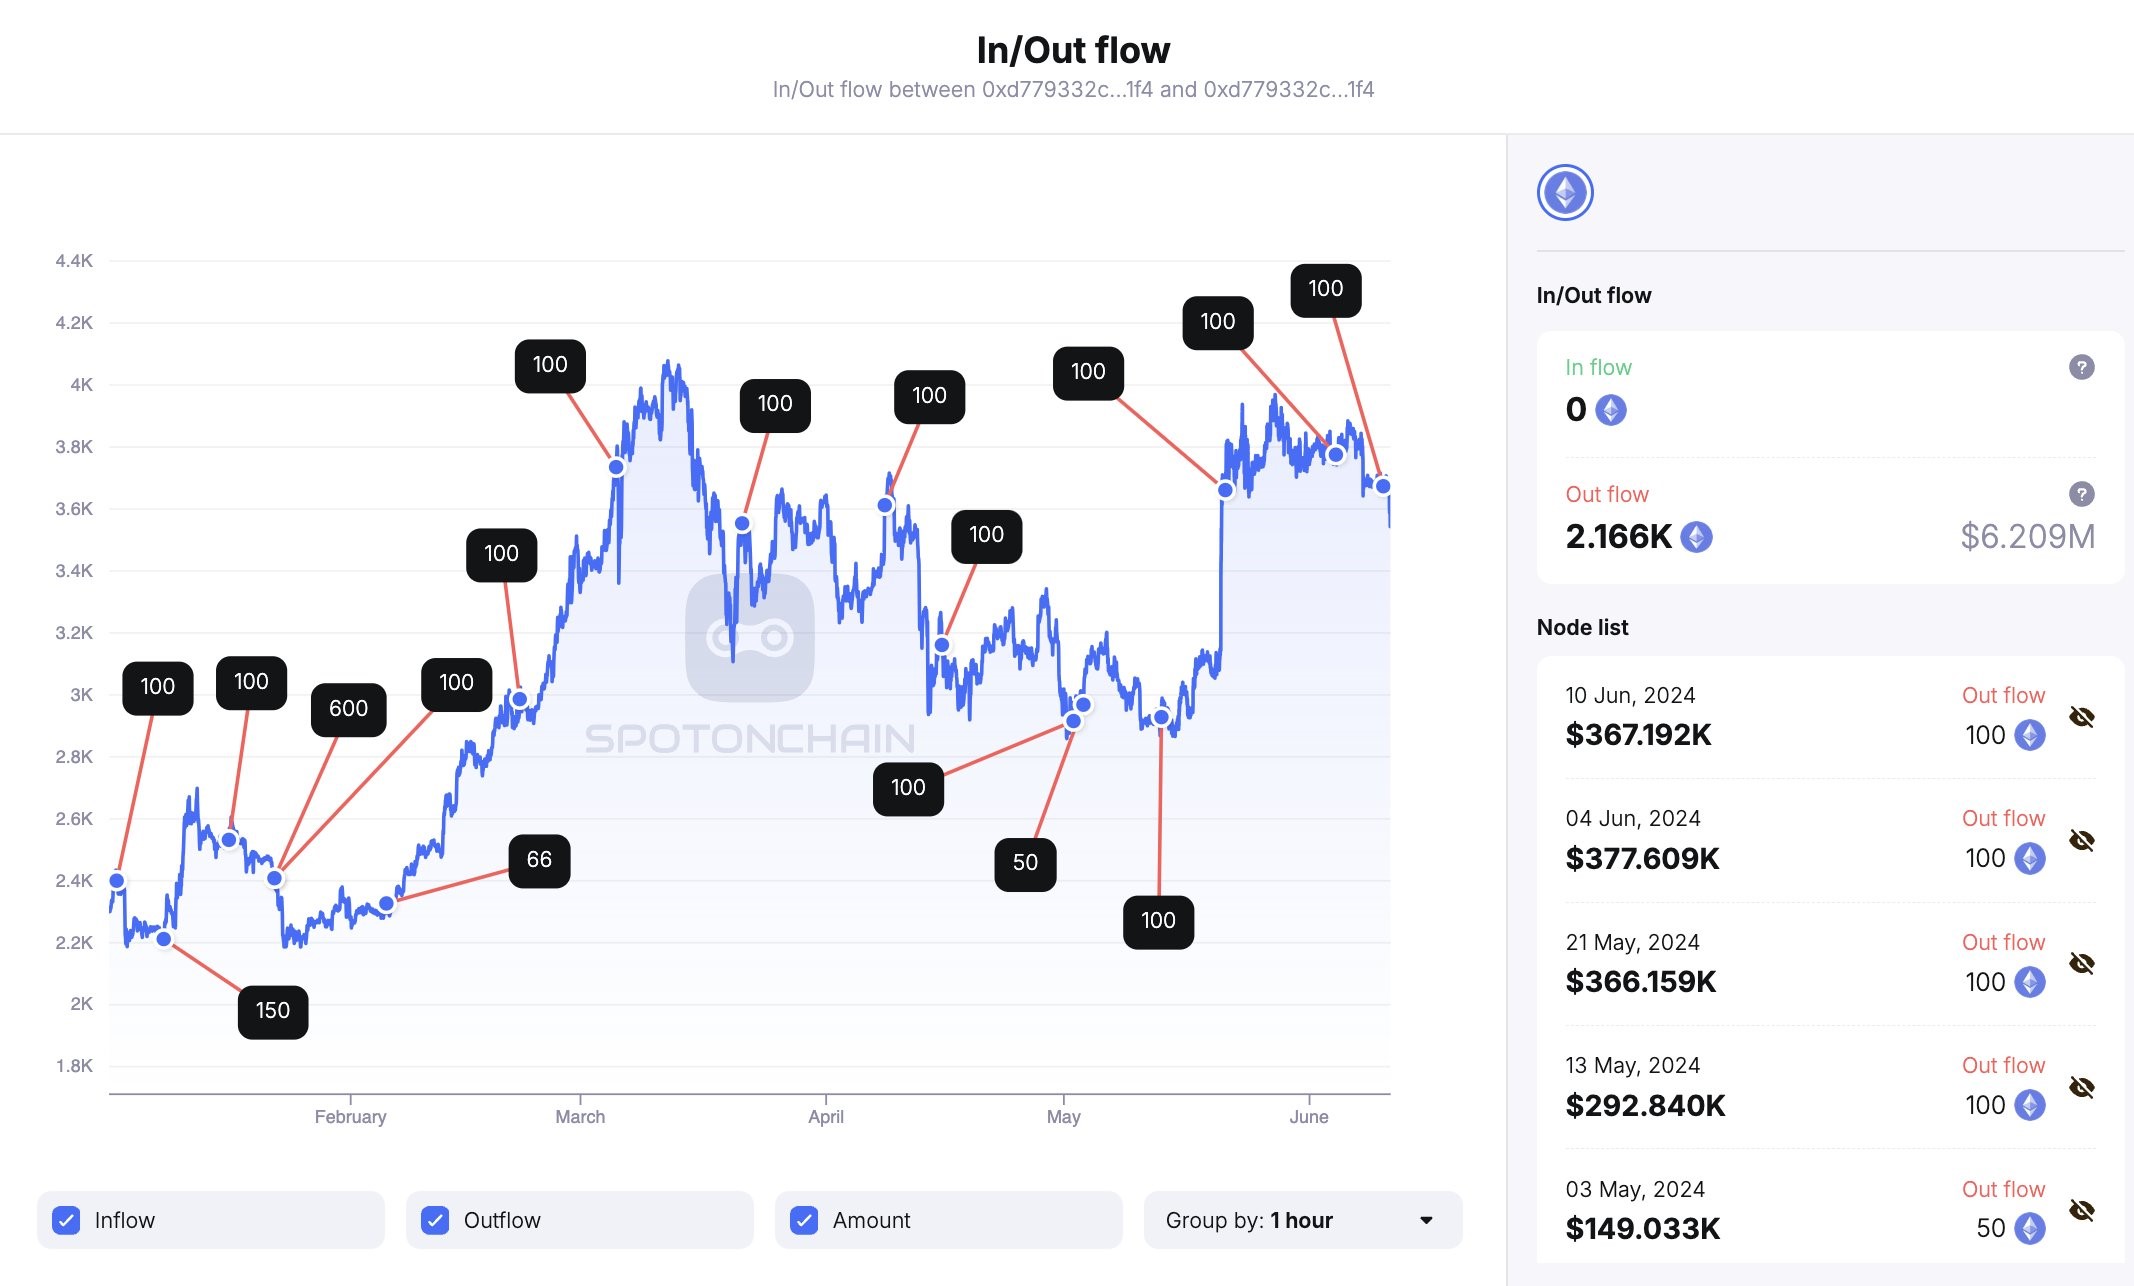Hide the 10 Jun, 2024 node
Screen dimensions: 2134x1286
point(2081,717)
